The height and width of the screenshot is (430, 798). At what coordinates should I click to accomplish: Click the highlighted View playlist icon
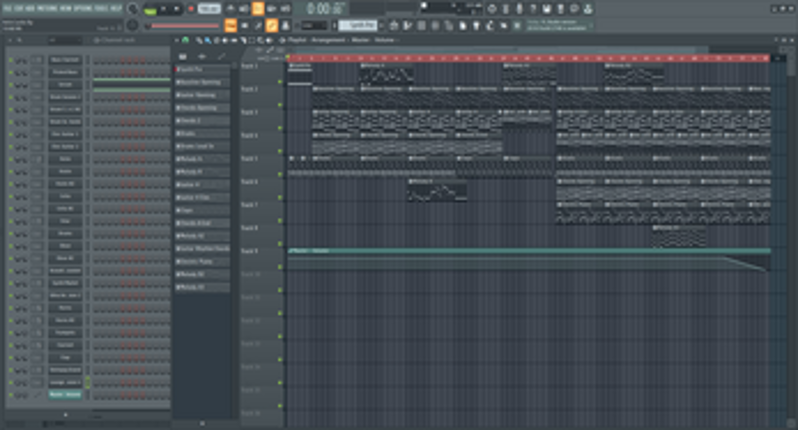[231, 25]
